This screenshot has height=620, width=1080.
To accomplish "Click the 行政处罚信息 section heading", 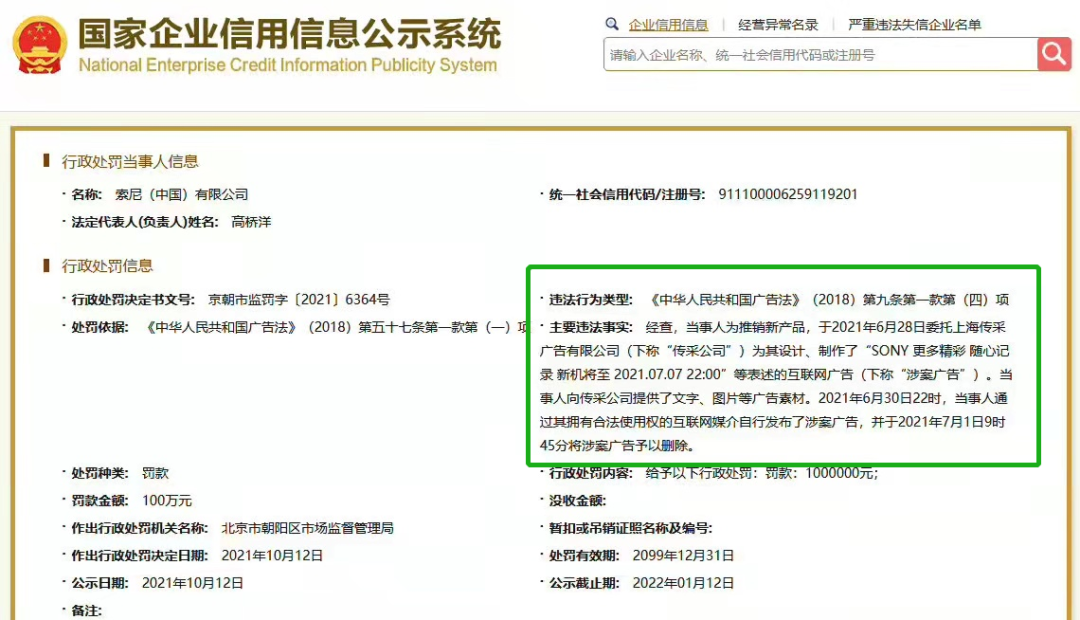I will point(107,266).
